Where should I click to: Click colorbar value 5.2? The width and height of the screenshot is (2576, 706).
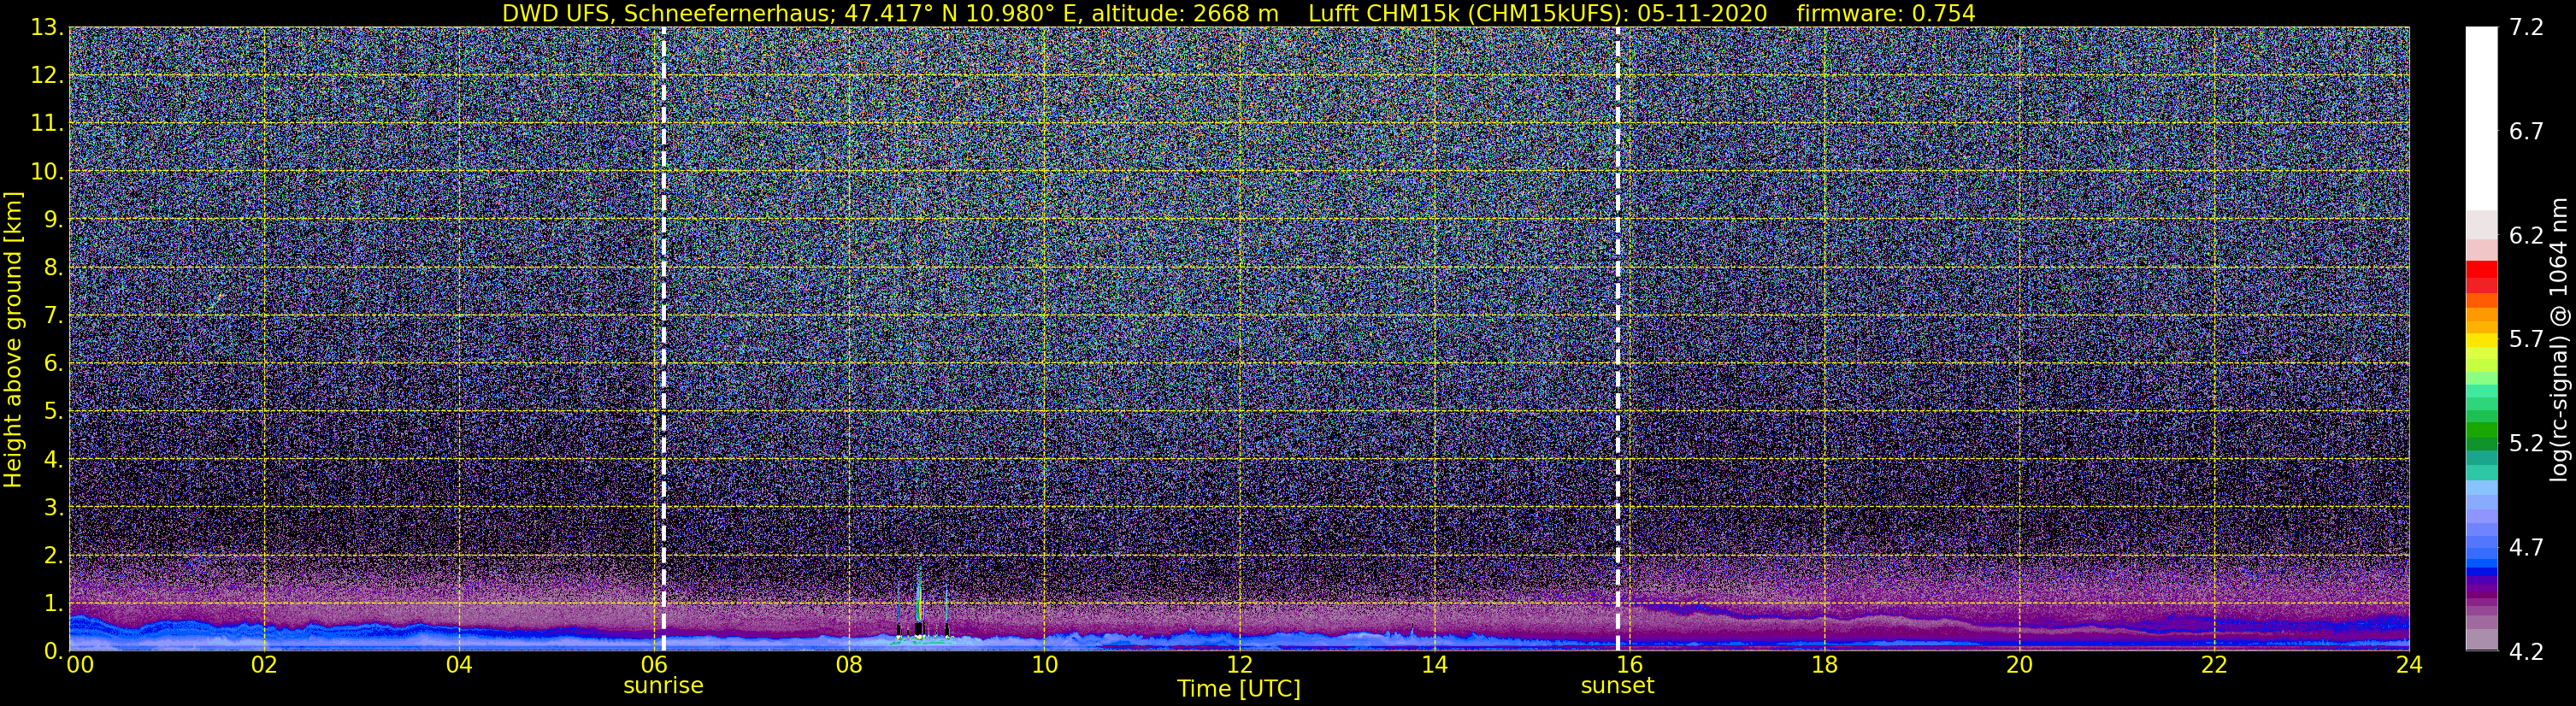[2526, 444]
